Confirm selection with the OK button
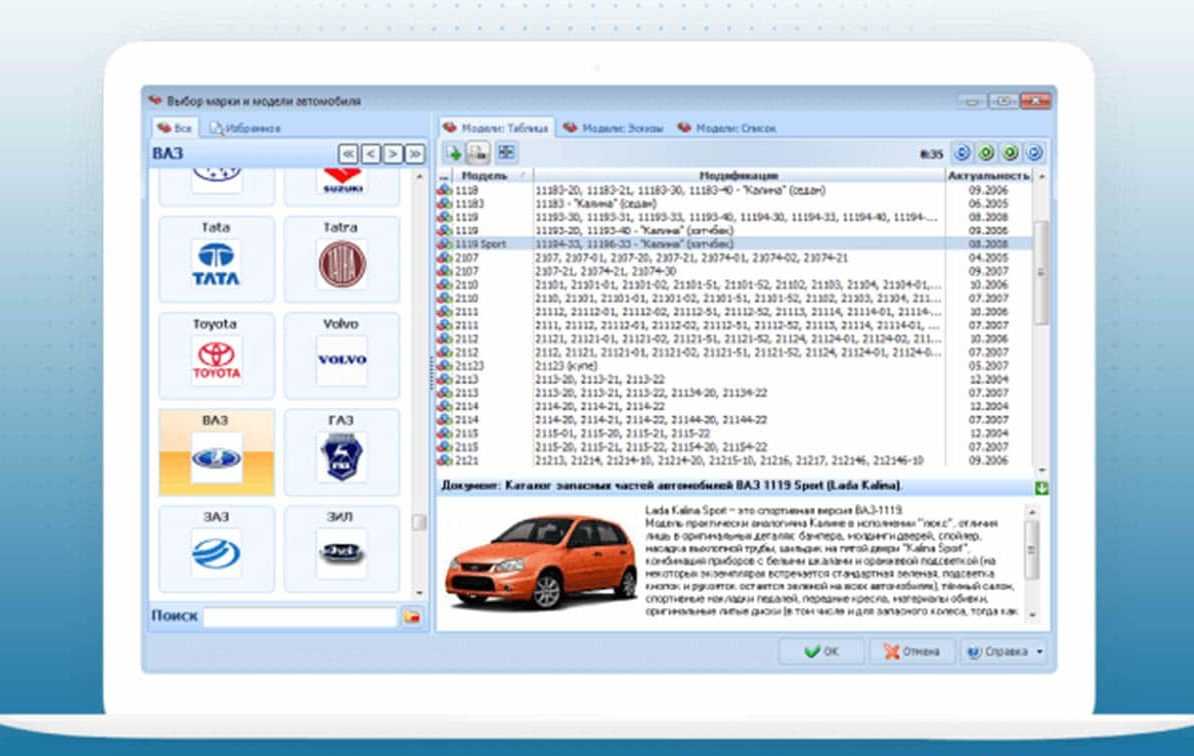Screen dimensions: 1194x756 821,652
